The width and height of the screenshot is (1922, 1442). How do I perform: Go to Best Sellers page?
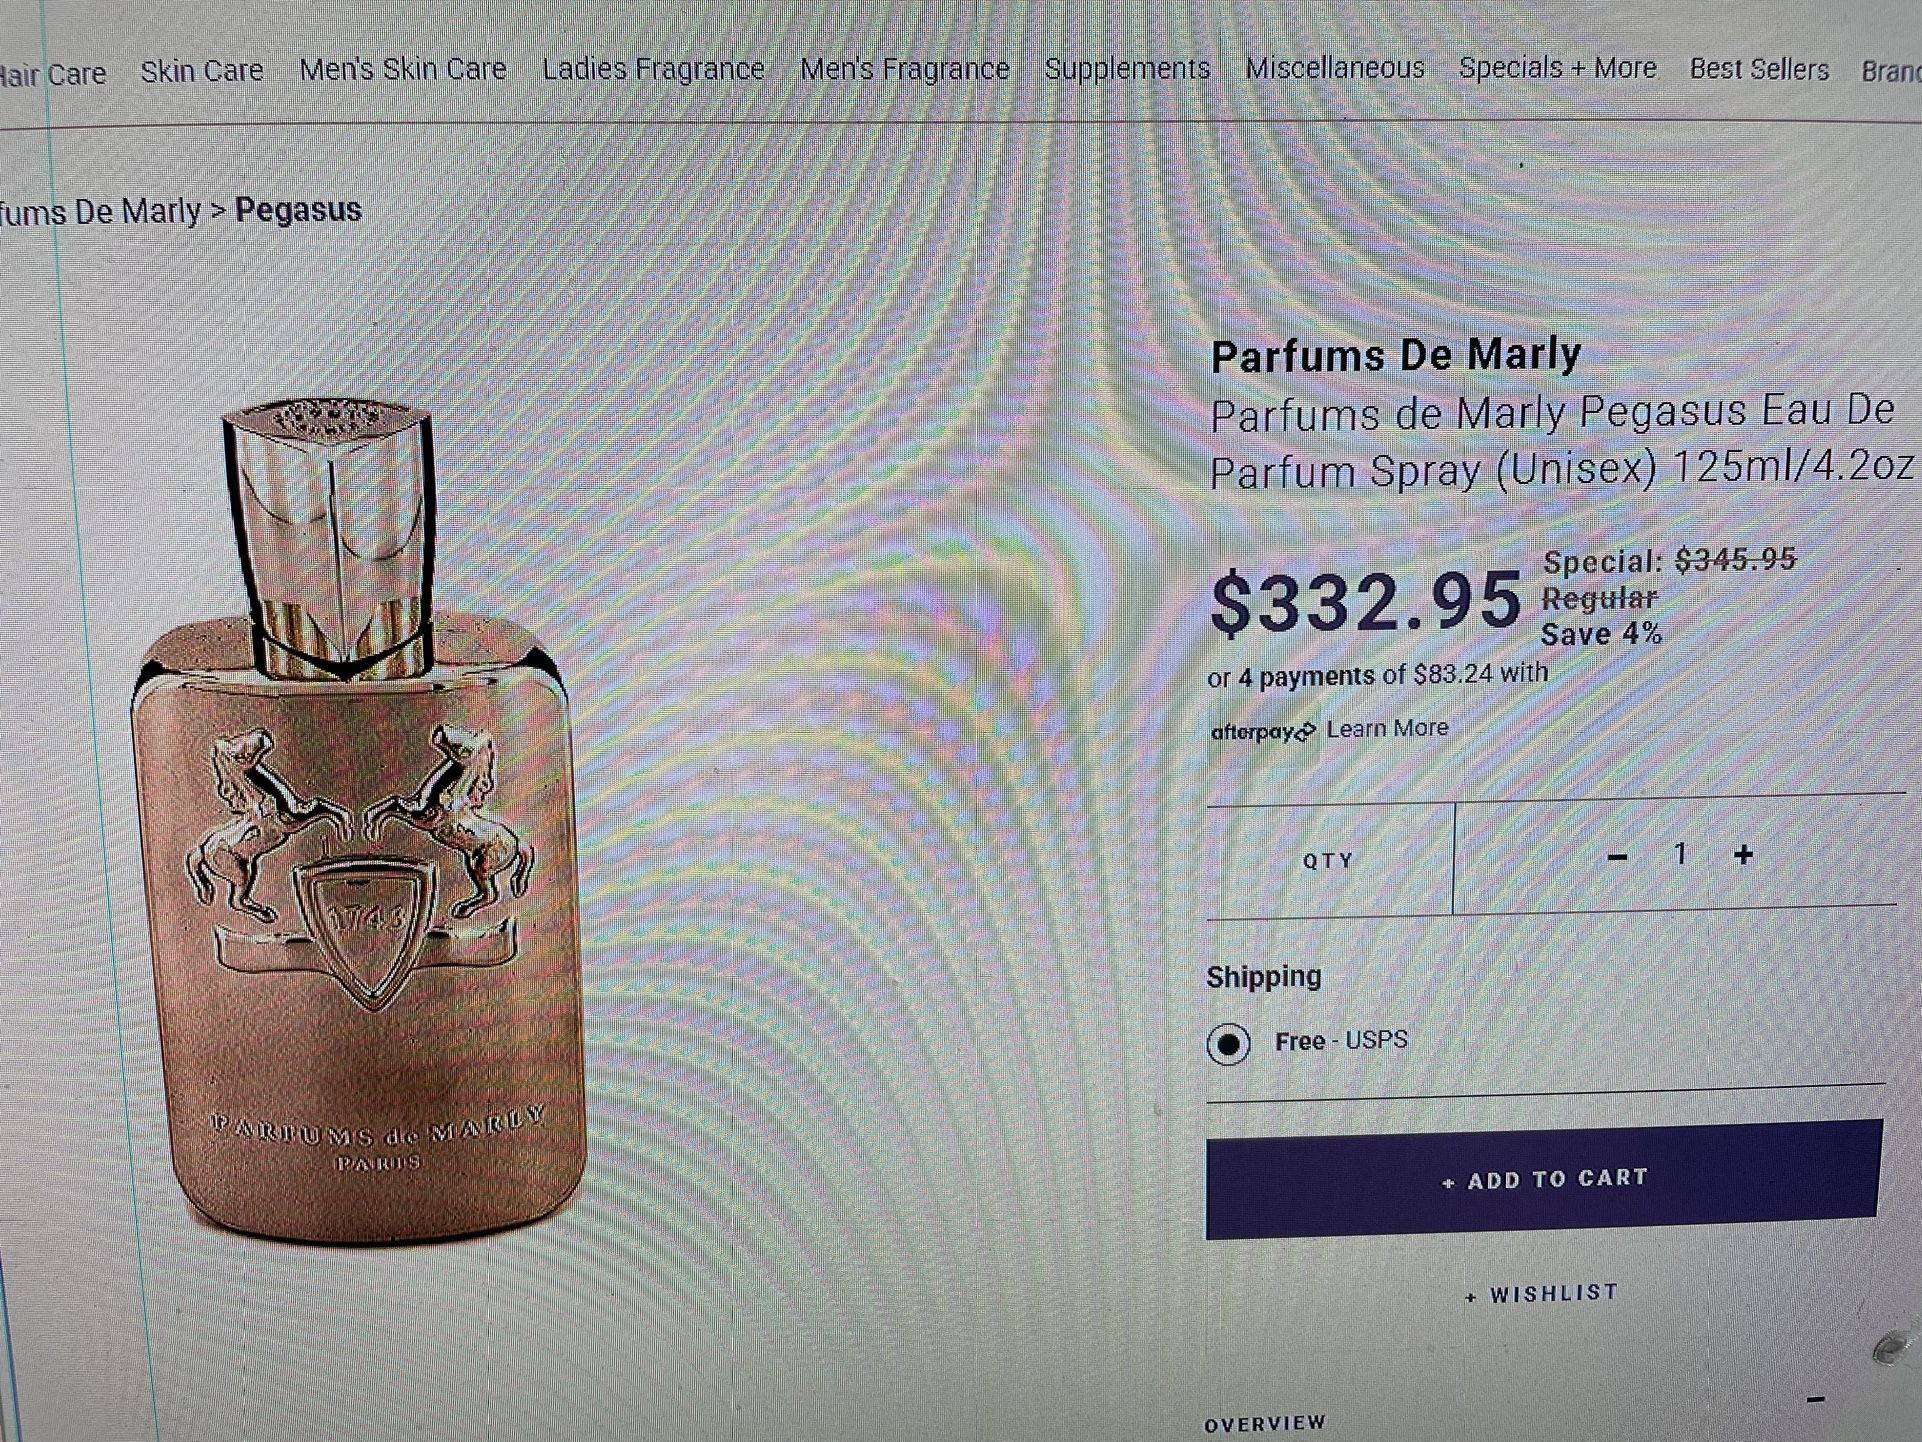pyautogui.click(x=1759, y=69)
